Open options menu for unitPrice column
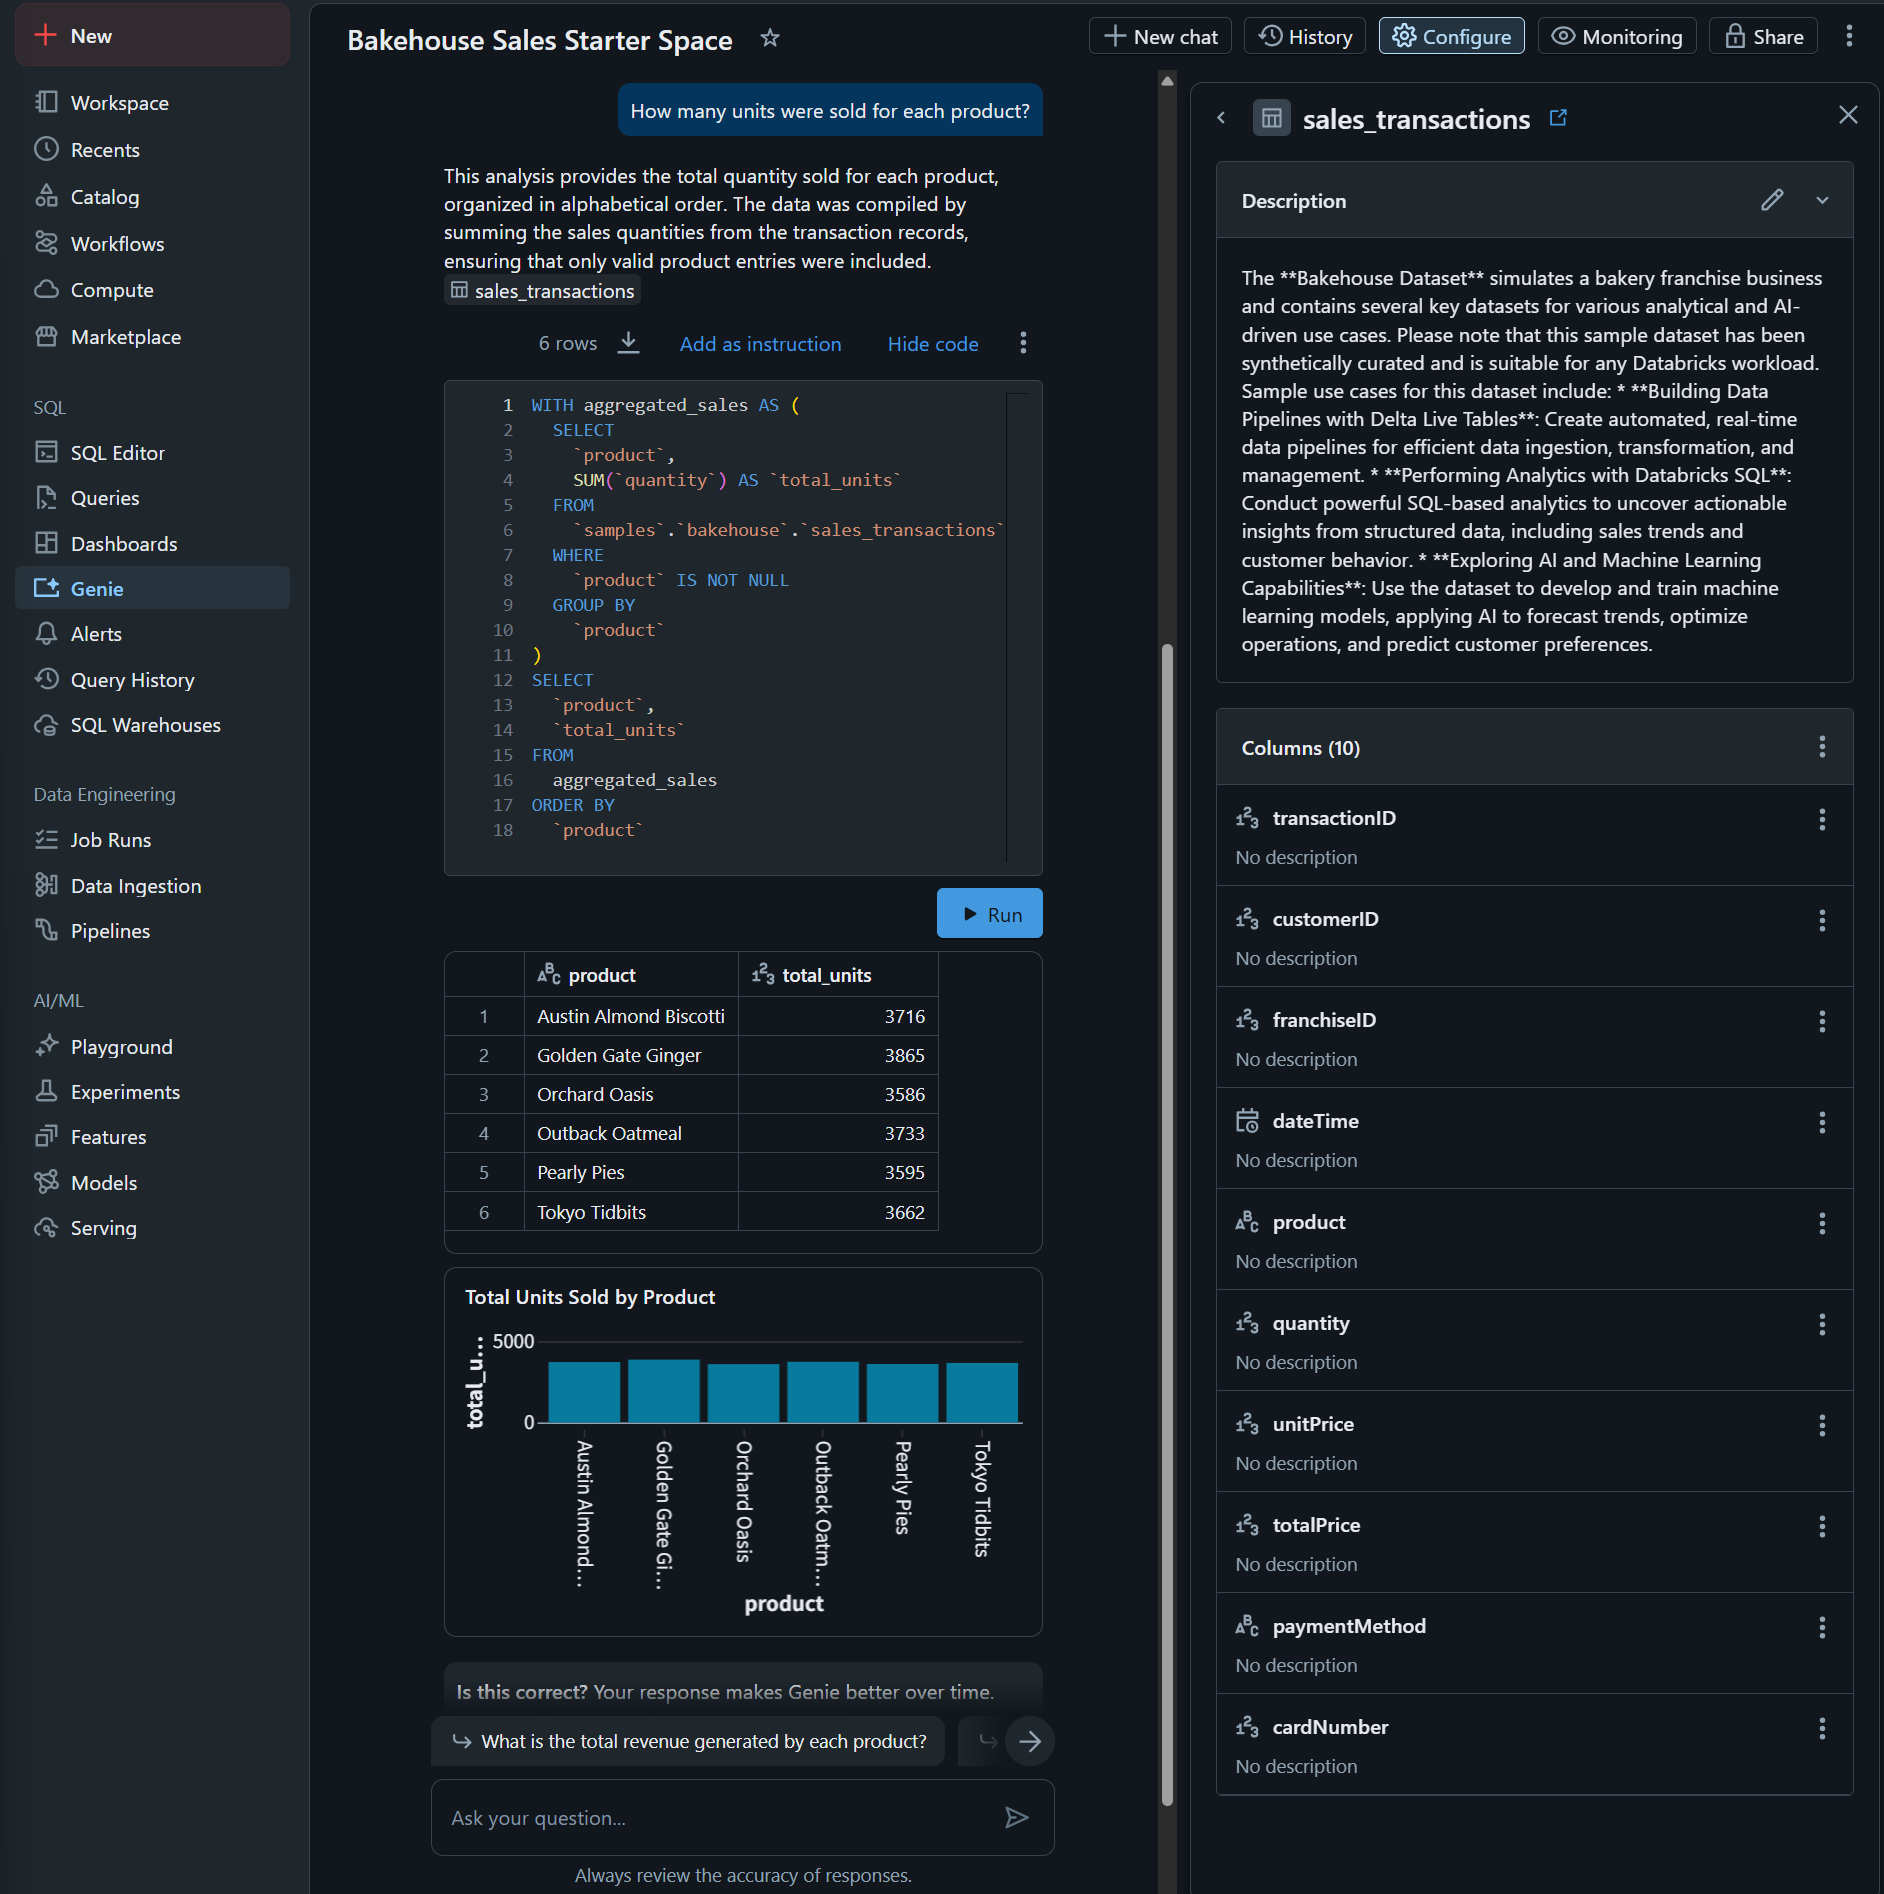This screenshot has height=1894, width=1884. 1822,1425
